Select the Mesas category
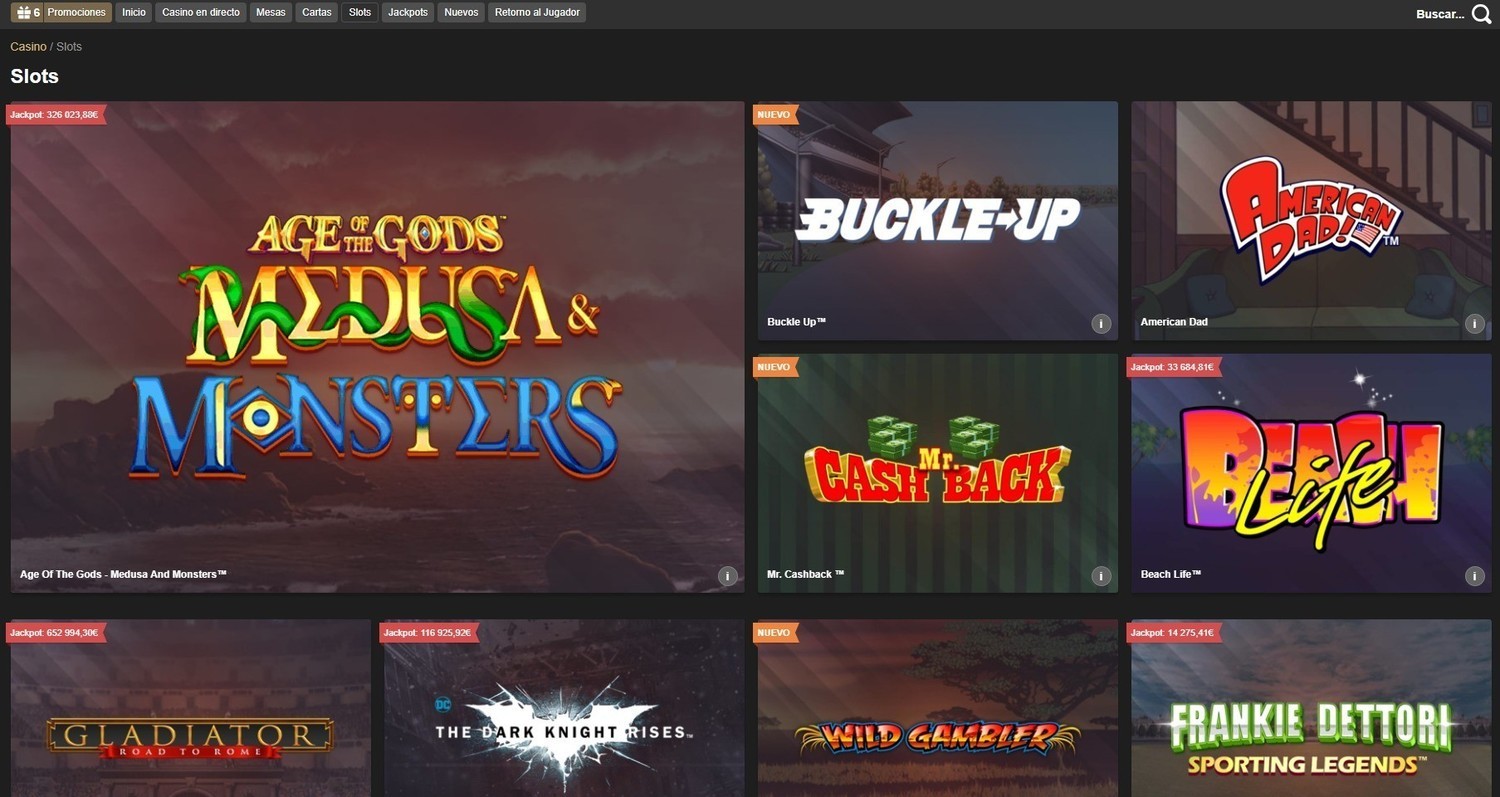Image resolution: width=1500 pixels, height=797 pixels. point(271,13)
